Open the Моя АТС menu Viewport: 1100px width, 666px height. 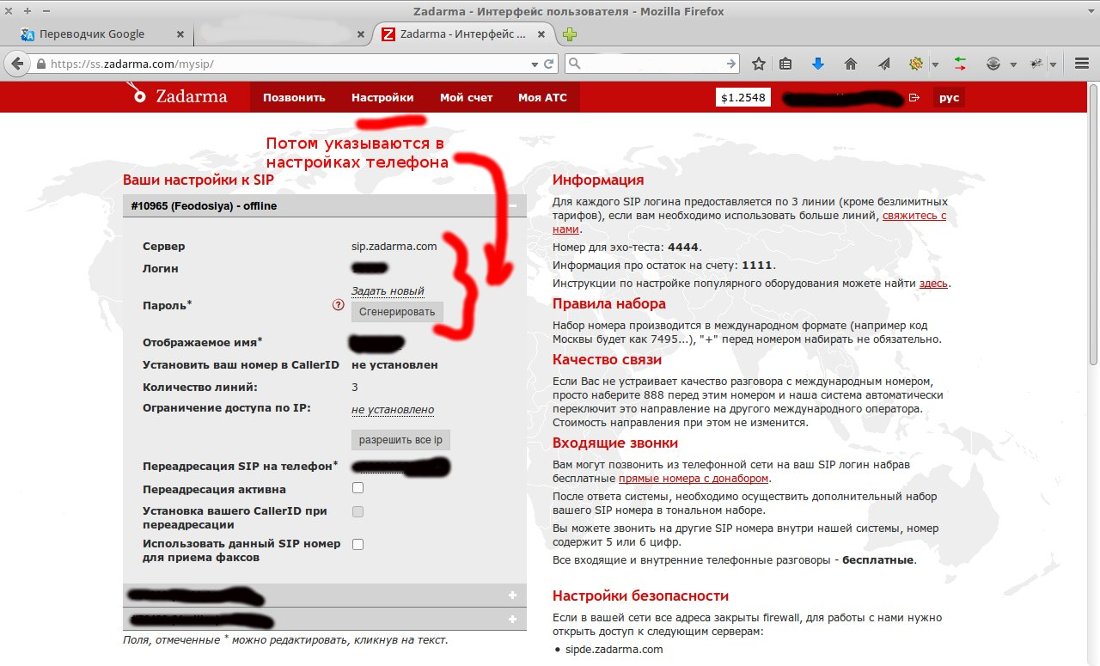[542, 98]
